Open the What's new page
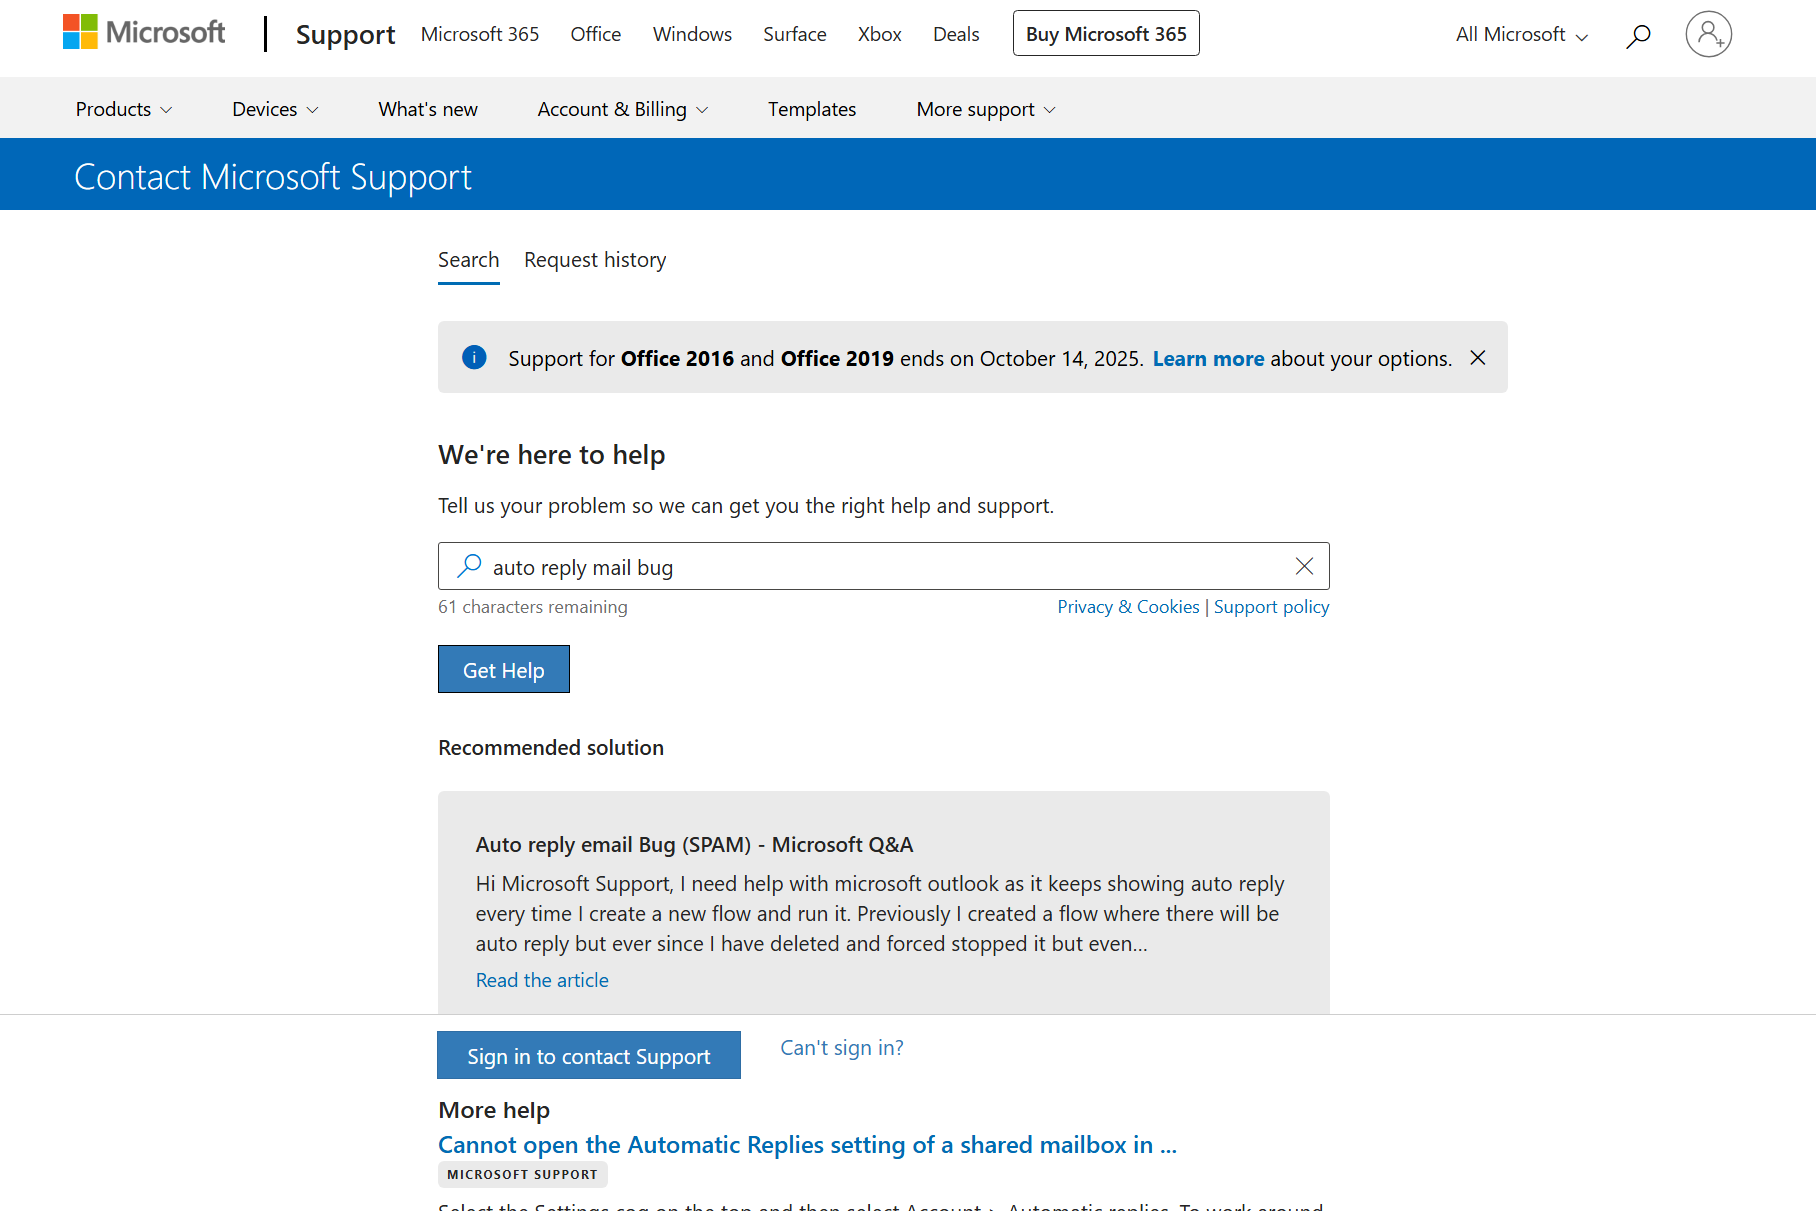Screen dimensions: 1816x1211 point(428,109)
